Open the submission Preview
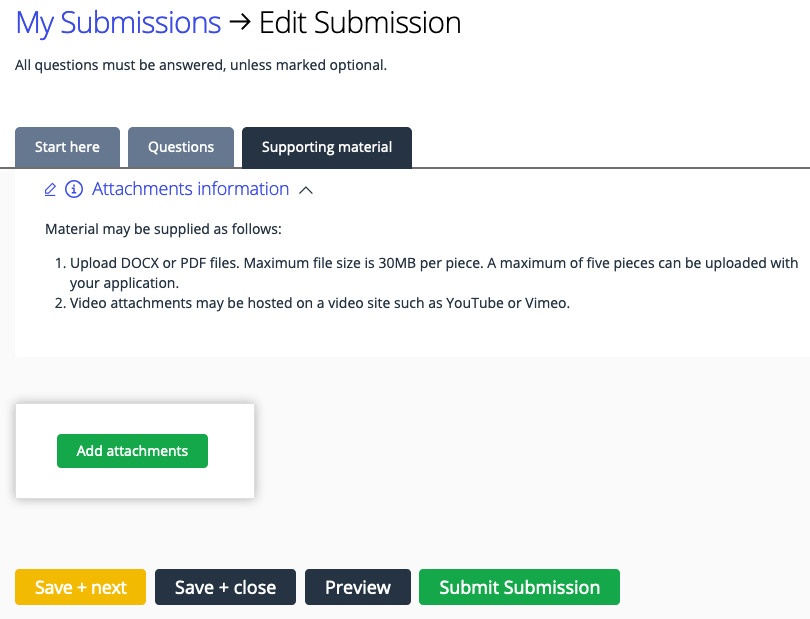The height and width of the screenshot is (619, 810). pyautogui.click(x=357, y=587)
